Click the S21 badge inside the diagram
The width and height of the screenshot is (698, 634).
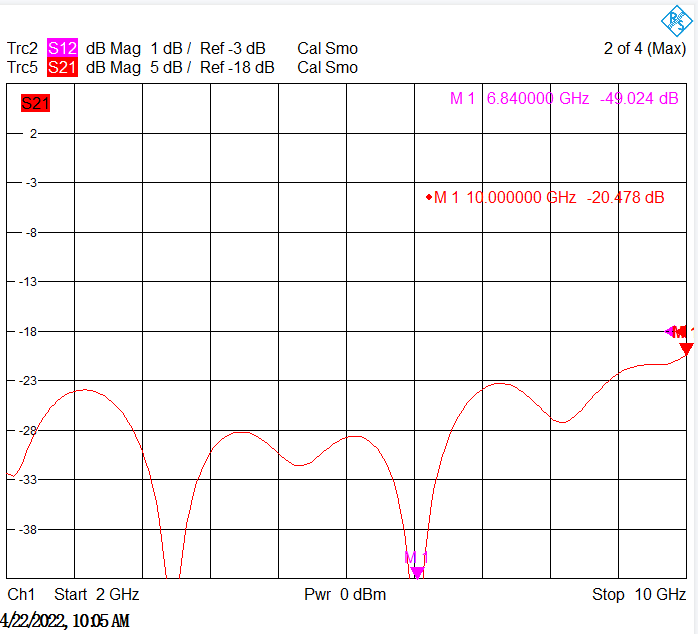tap(35, 103)
